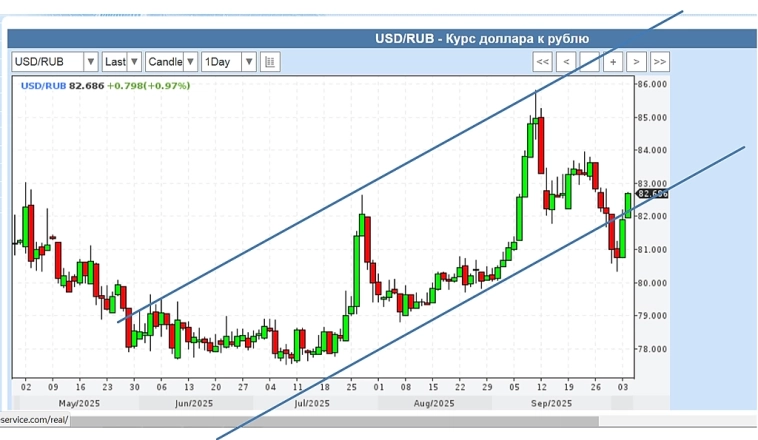The height and width of the screenshot is (440, 758).
Task: Click the 86.000 price axis label
Action: pos(652,85)
